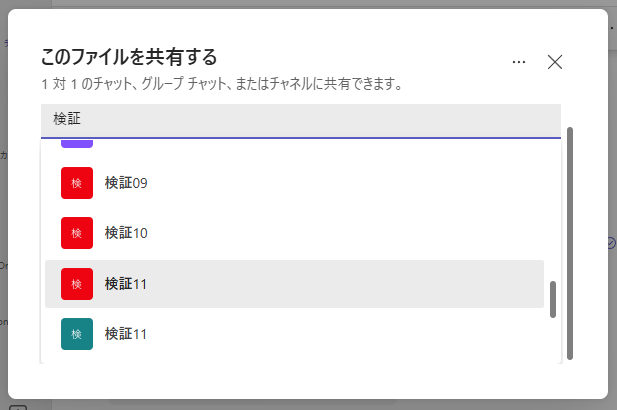Pick the 検証11 name beside teal avatar
Image resolution: width=617 pixels, height=410 pixels.
[x=126, y=334]
